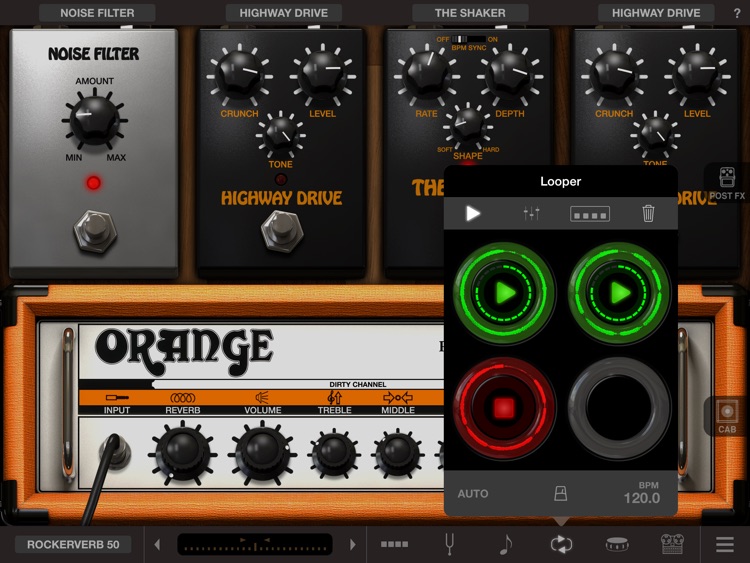Click the Noise Filter red LED
This screenshot has width=750, height=563.
click(x=93, y=183)
